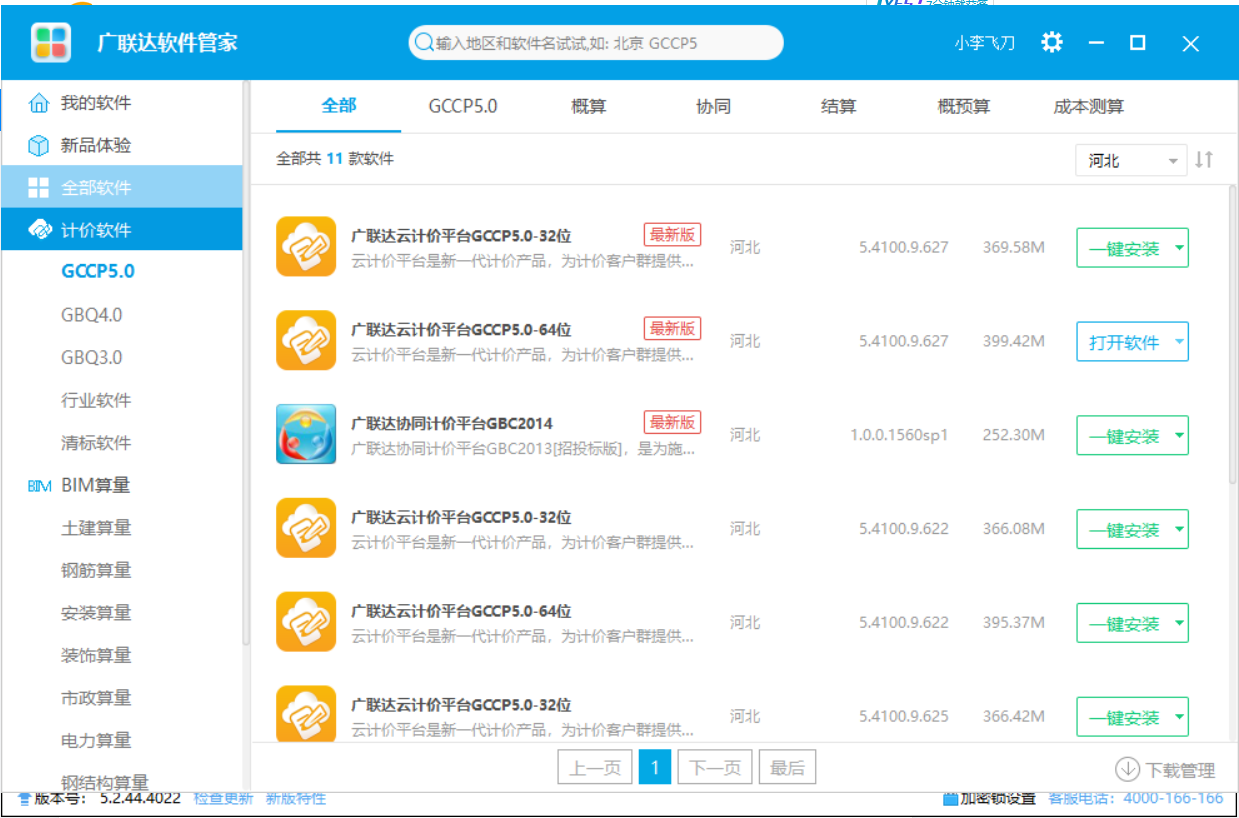The image size is (1239, 818).
Task: Click the 新品体验 cube icon
Action: click(38, 146)
